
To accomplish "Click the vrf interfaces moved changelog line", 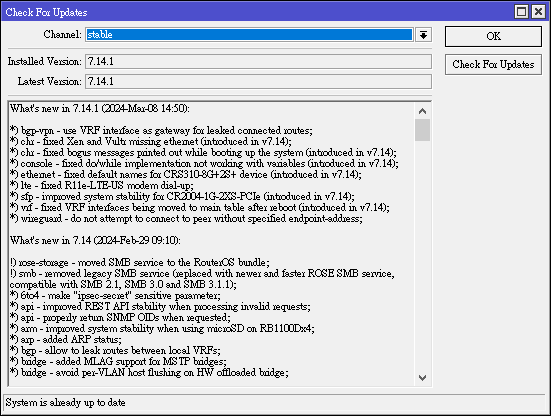I will [200, 207].
